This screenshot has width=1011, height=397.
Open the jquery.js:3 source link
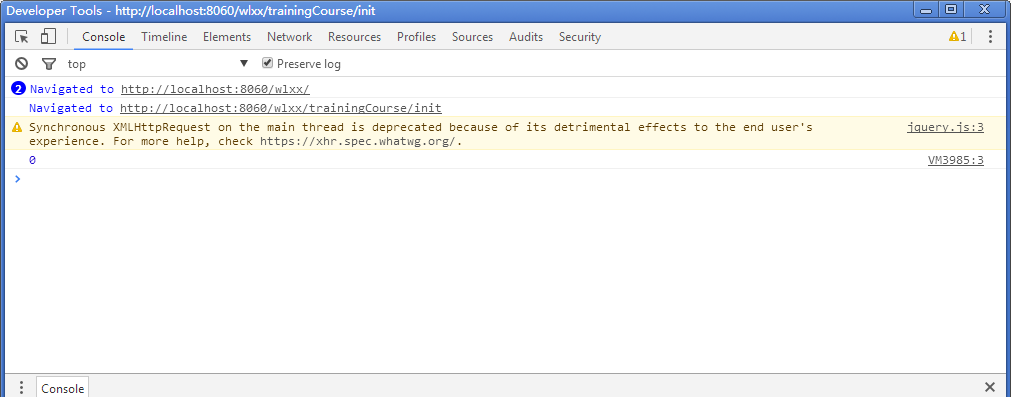pos(945,127)
